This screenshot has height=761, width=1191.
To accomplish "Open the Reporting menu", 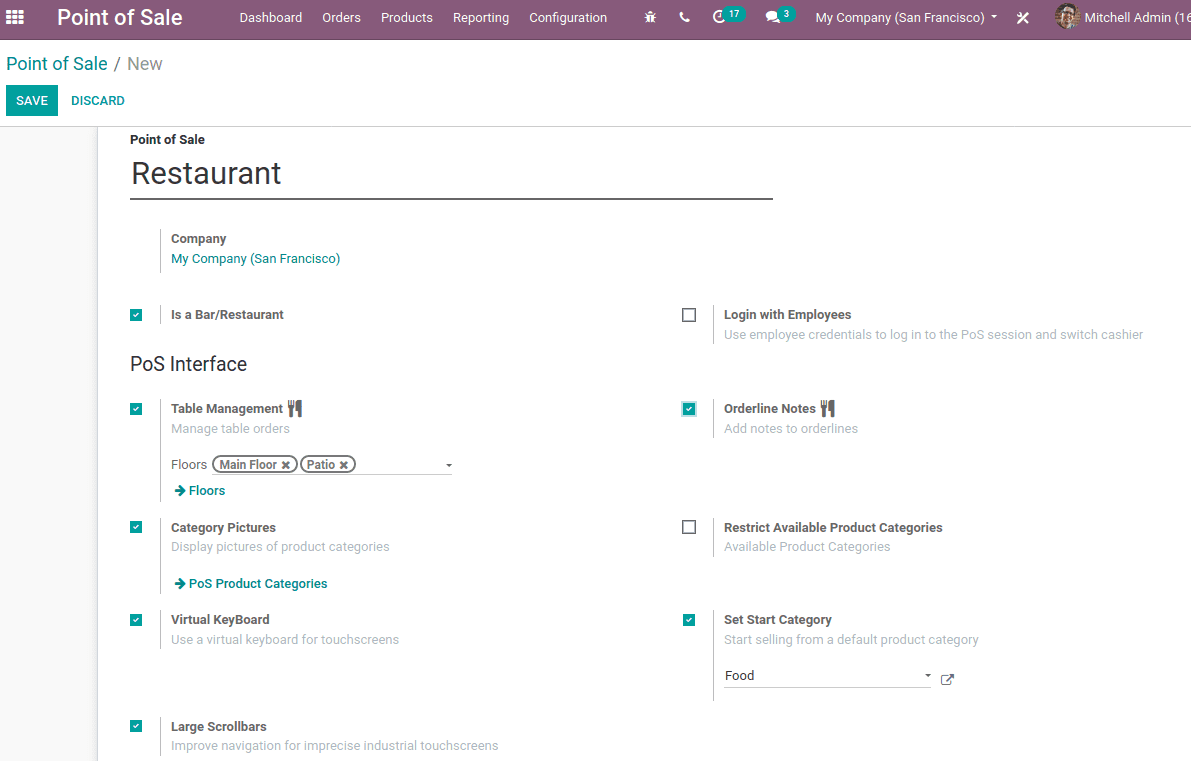I will 481,17.
